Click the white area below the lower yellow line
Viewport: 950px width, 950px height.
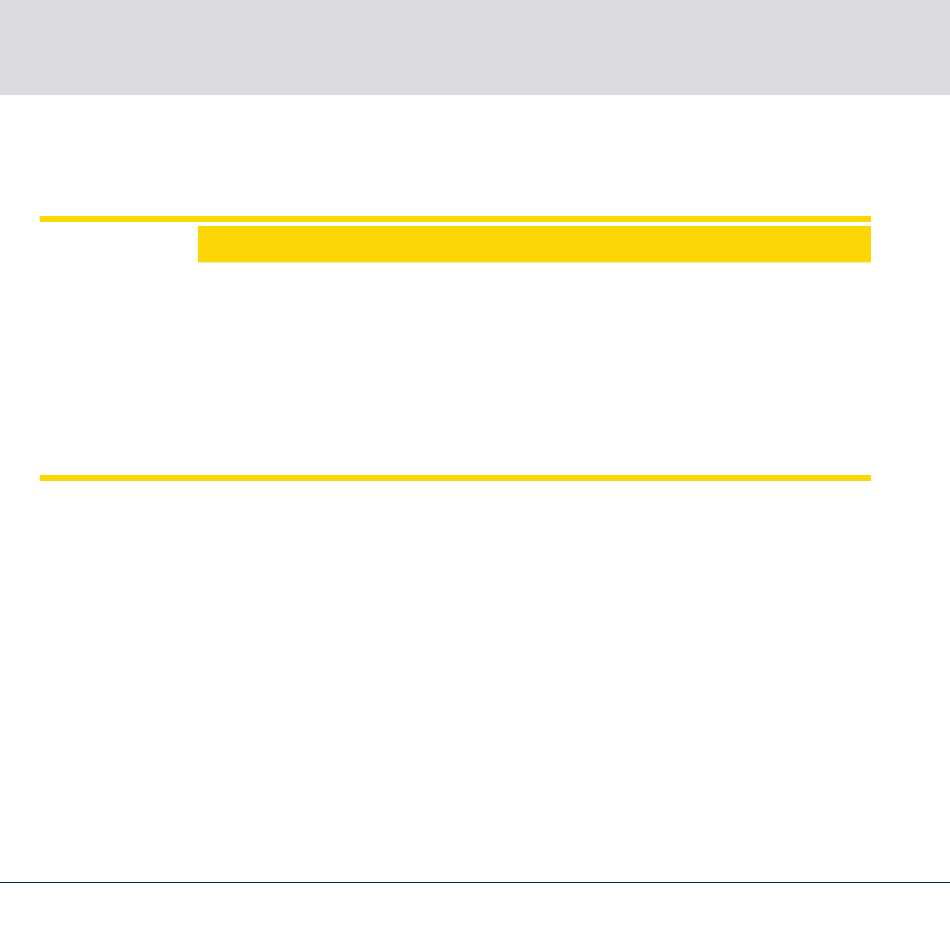click(475, 680)
